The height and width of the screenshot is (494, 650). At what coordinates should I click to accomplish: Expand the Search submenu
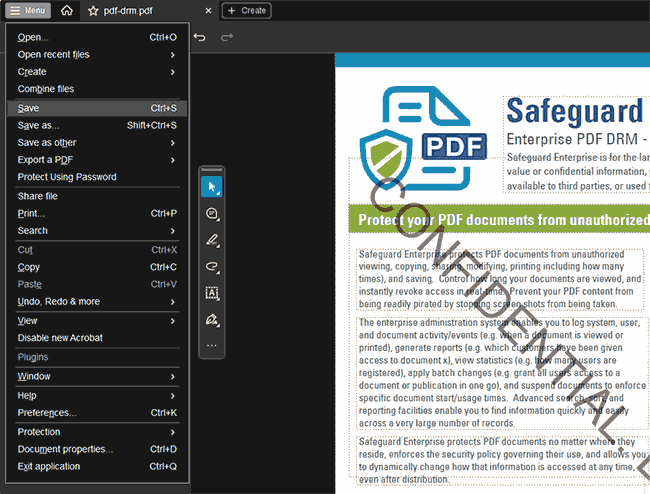click(x=97, y=230)
